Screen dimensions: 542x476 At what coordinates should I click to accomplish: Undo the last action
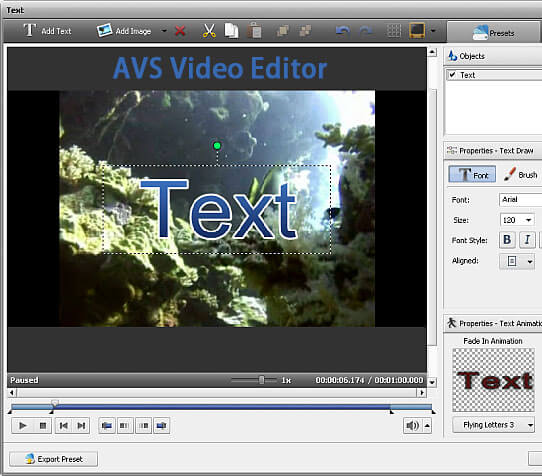343,31
